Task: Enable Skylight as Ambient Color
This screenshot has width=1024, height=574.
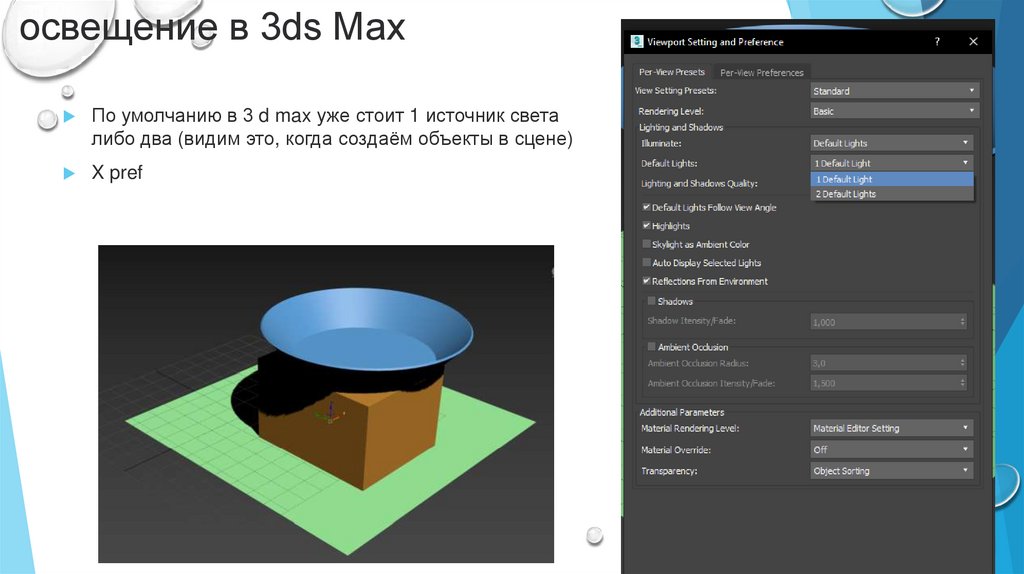Action: coord(646,244)
